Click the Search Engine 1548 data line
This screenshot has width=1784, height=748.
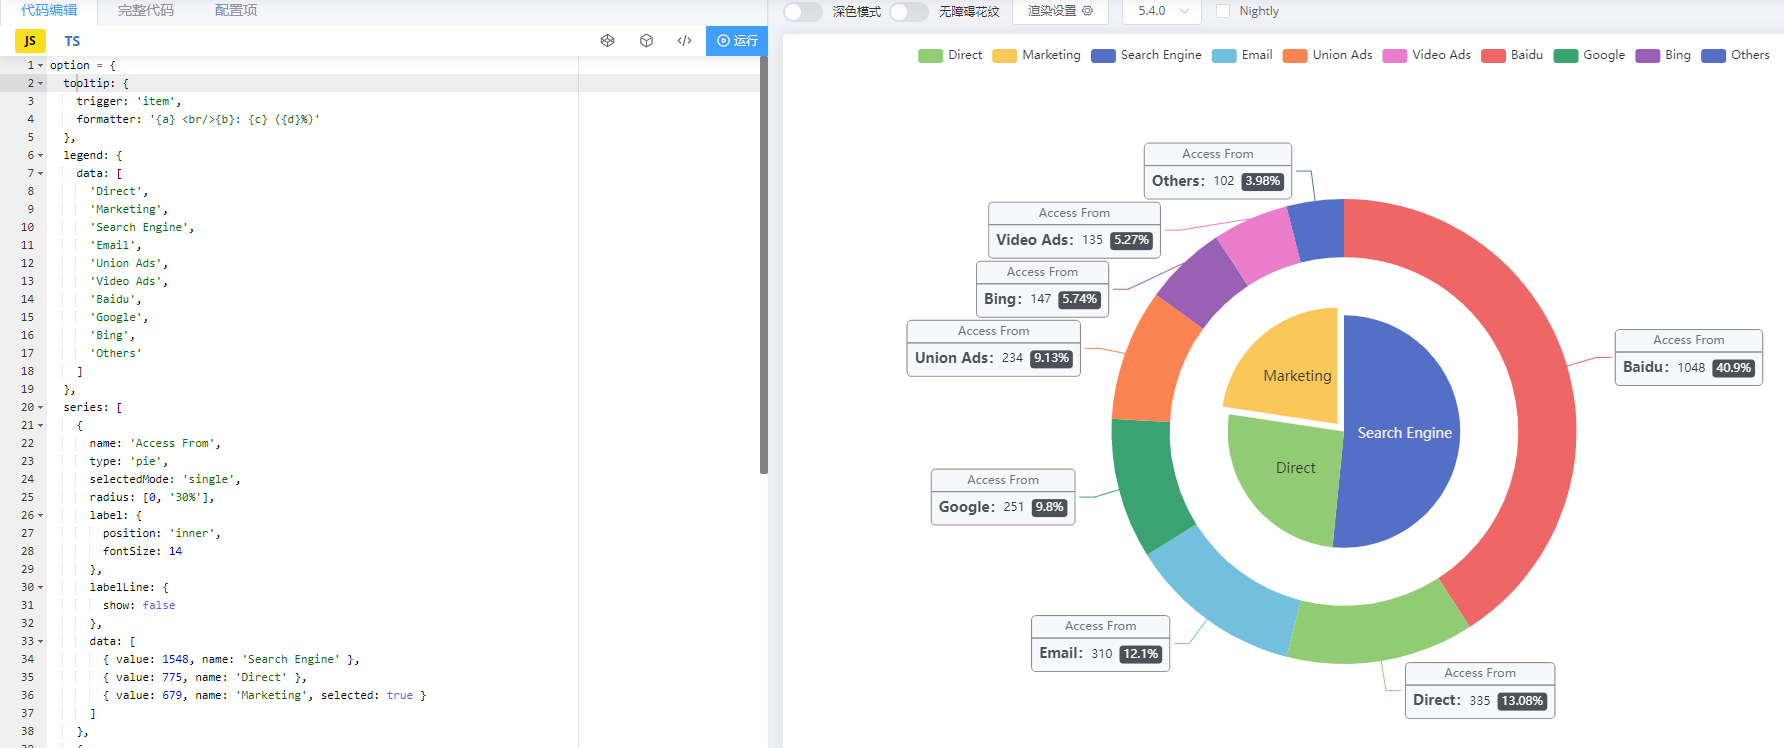231,659
